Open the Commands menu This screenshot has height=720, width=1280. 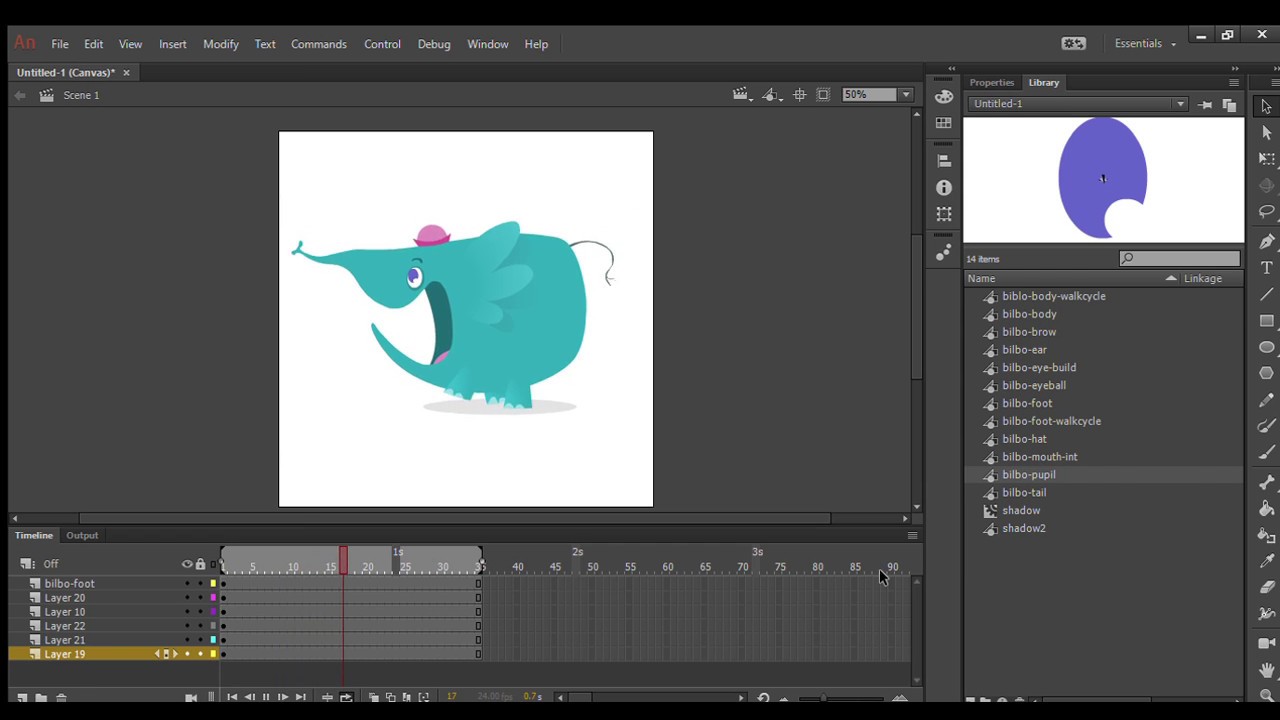(x=319, y=44)
